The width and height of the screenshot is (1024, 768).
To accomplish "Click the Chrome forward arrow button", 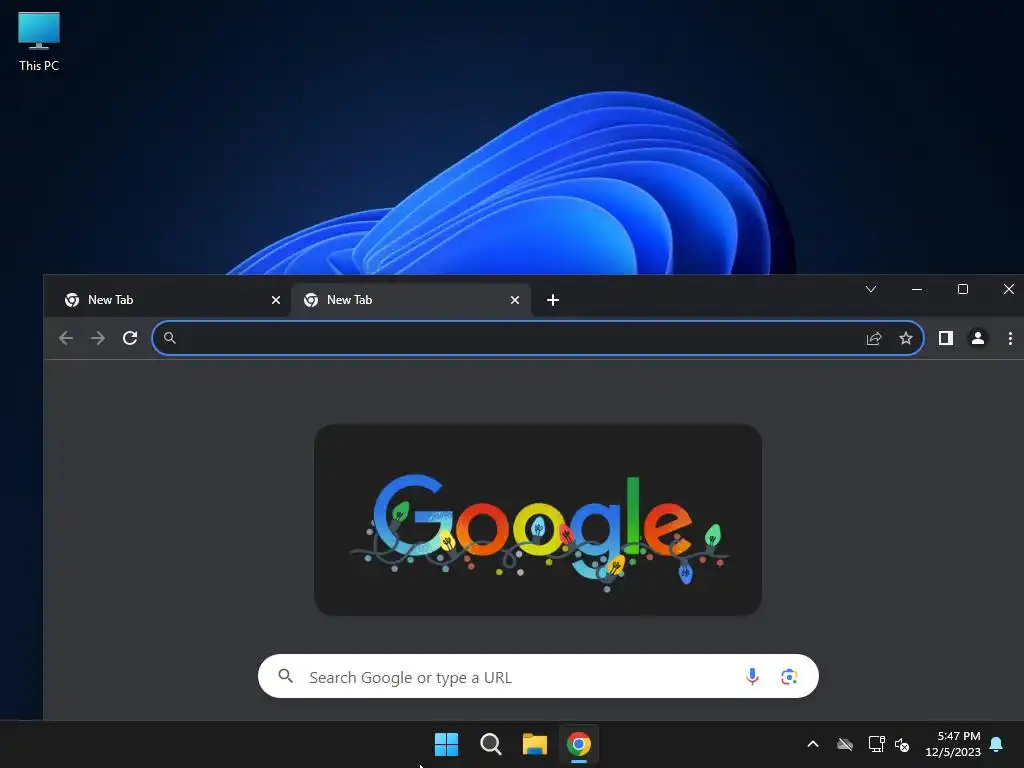I will (98, 338).
